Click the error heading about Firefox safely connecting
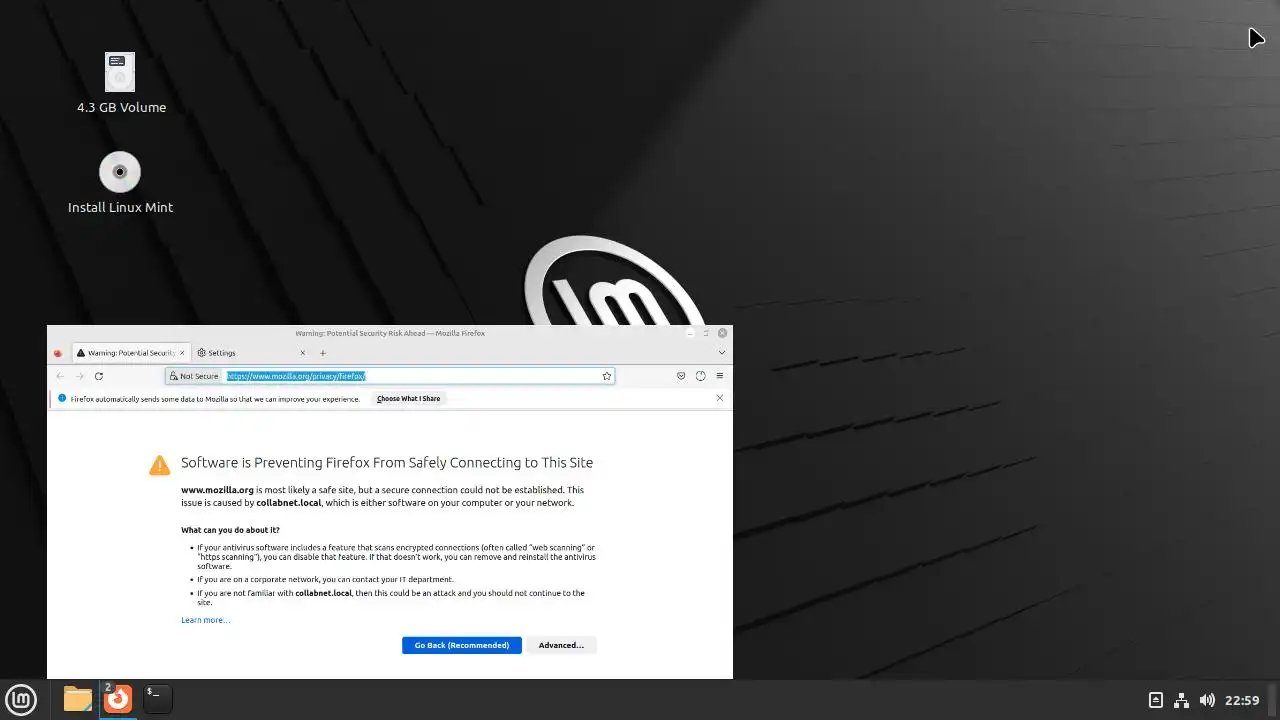This screenshot has height=720, width=1280. [x=387, y=462]
